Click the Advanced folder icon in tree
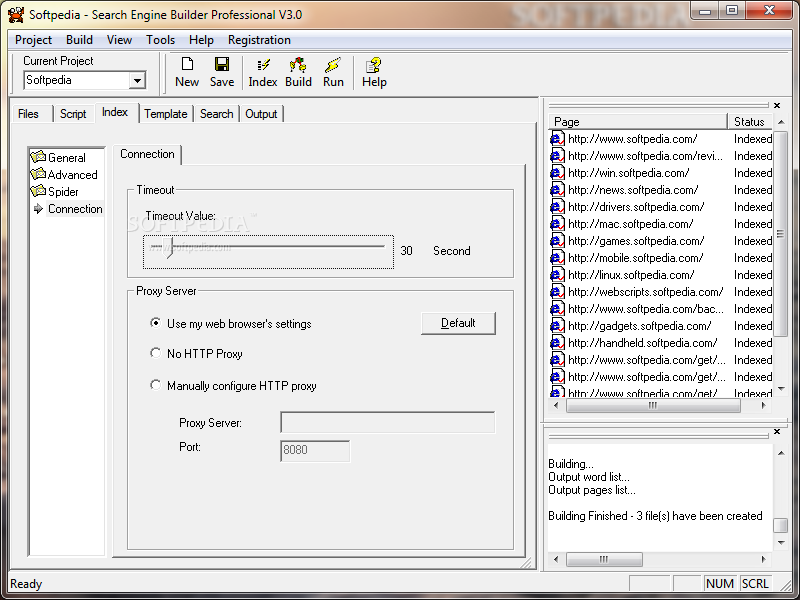Viewport: 800px width, 600px height. click(x=38, y=174)
